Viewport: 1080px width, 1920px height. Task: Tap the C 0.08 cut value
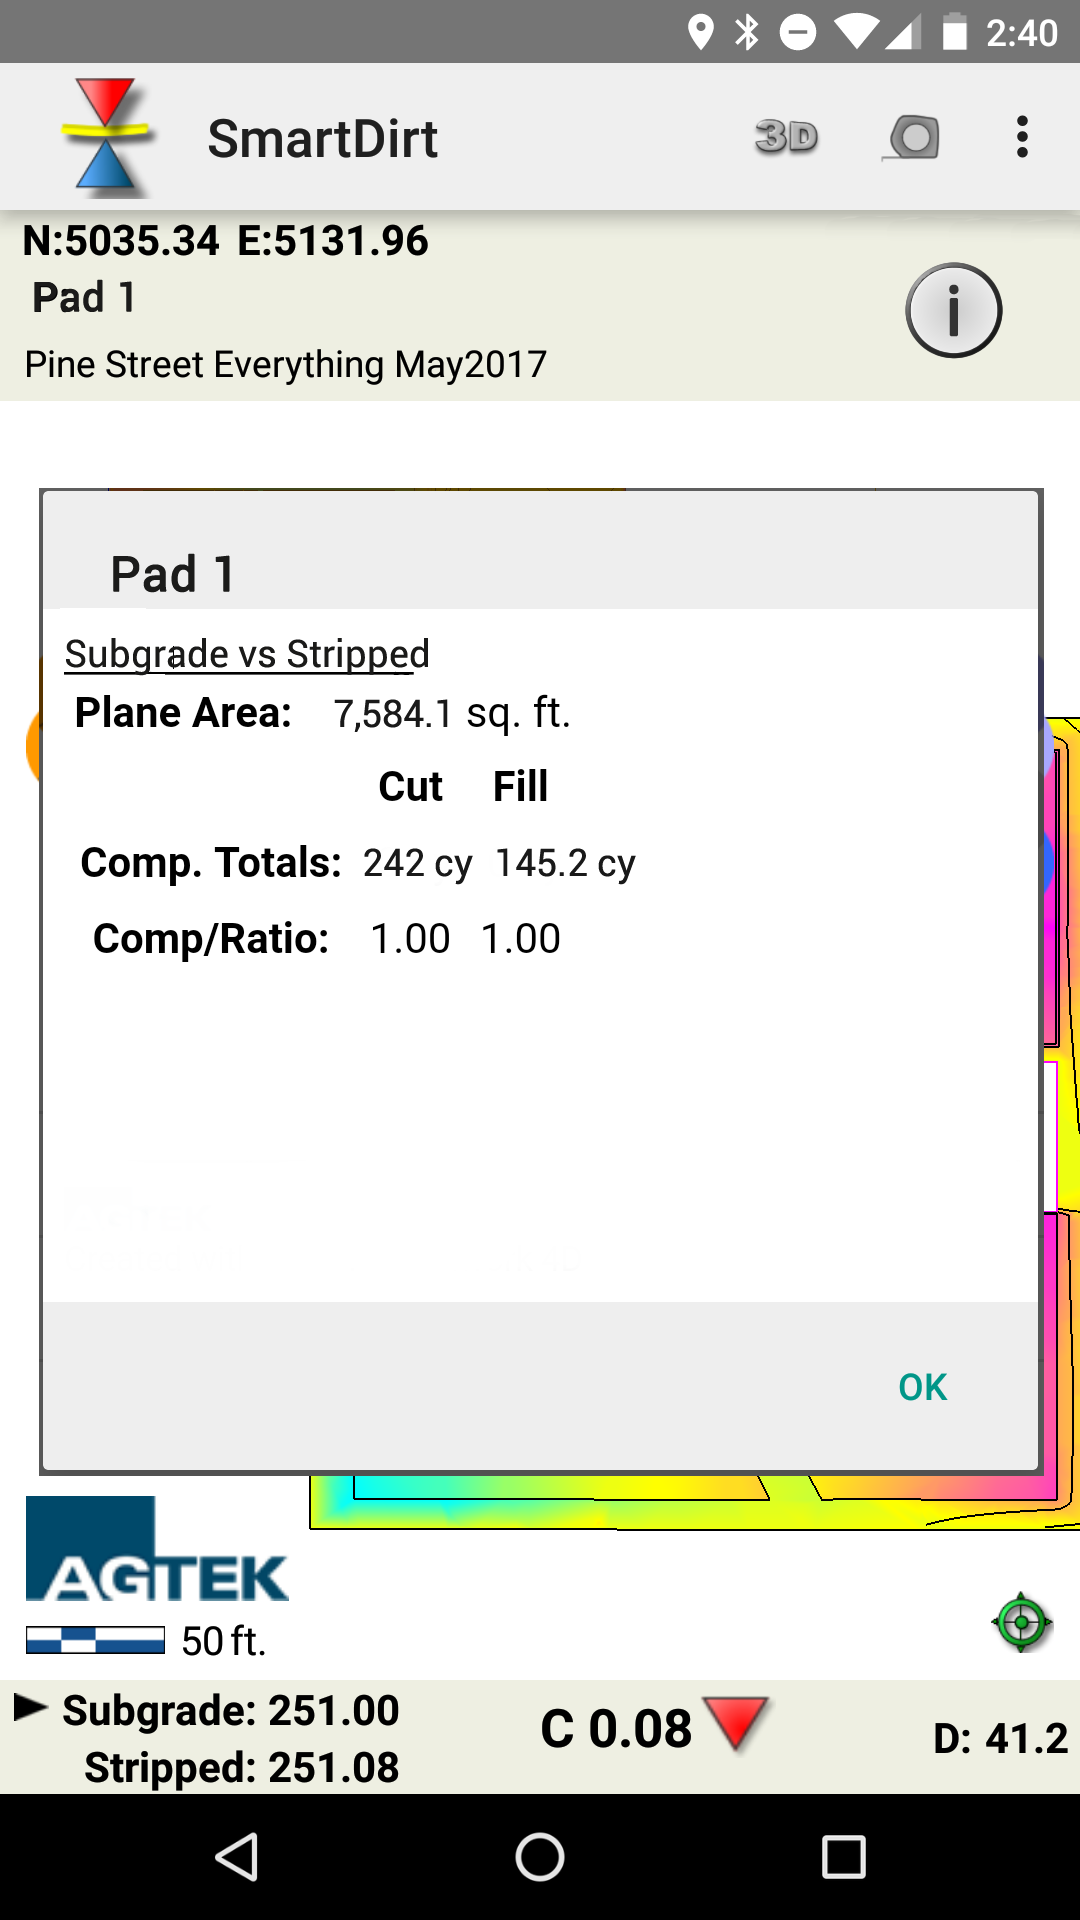(616, 1728)
